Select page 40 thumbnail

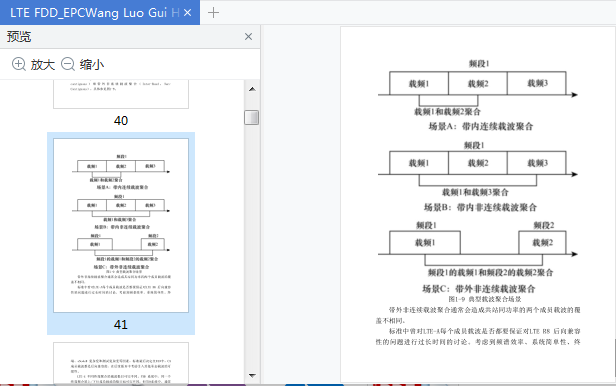[x=121, y=94]
